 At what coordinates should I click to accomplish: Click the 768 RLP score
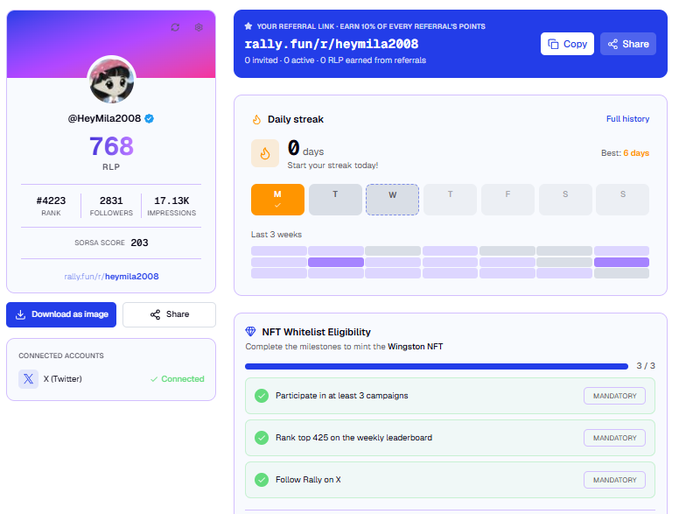point(111,146)
